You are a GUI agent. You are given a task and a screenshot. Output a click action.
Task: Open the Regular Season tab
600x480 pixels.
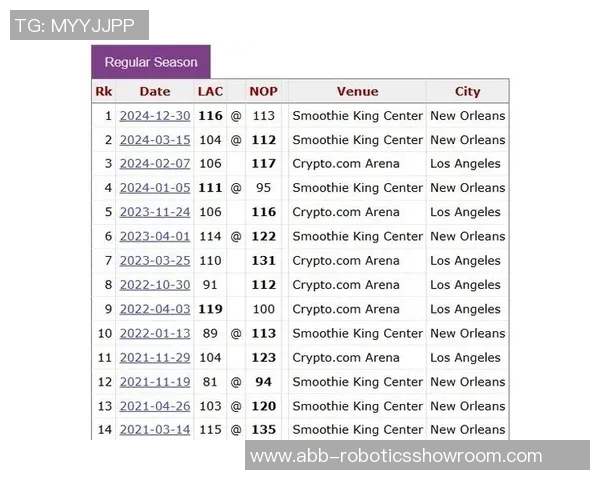(151, 62)
